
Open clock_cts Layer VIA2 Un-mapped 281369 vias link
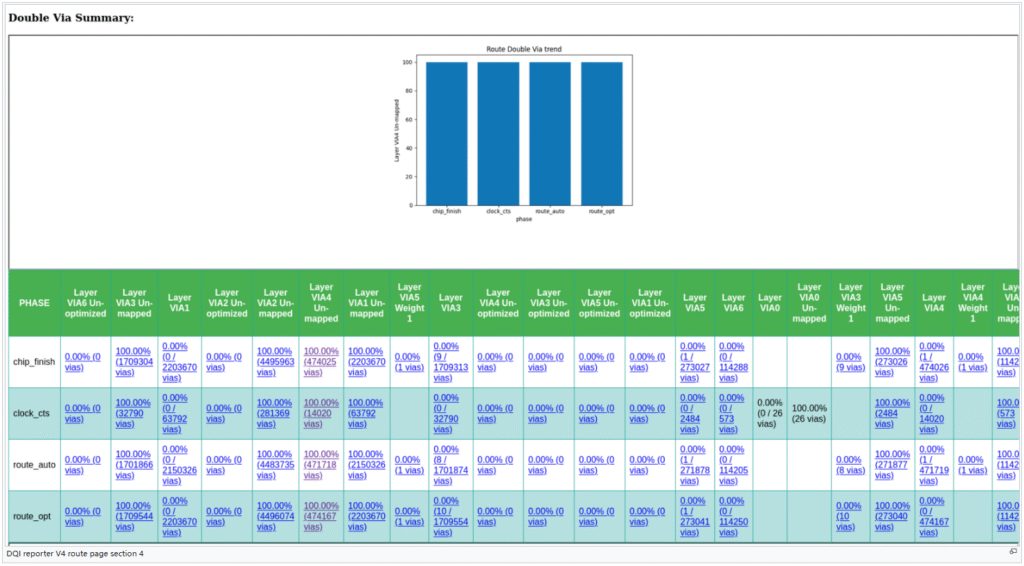click(x=274, y=413)
